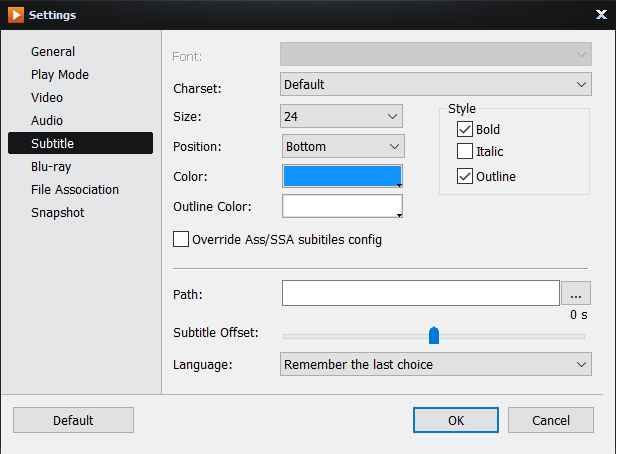Image resolution: width=617 pixels, height=454 pixels.
Task: Click the subtitle Path input field
Action: pos(420,293)
